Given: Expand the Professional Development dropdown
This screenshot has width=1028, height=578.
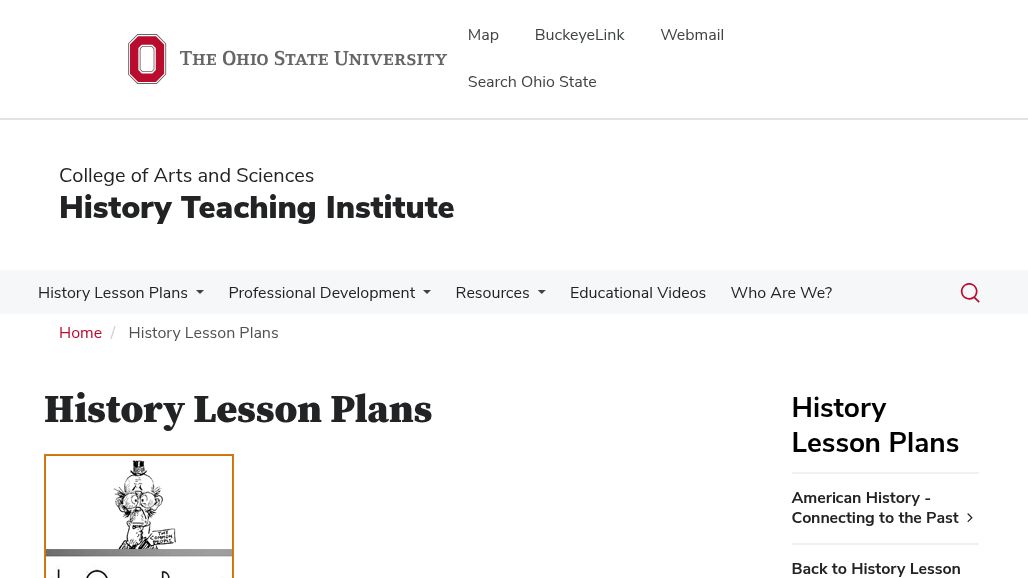Looking at the screenshot, I should [x=329, y=293].
